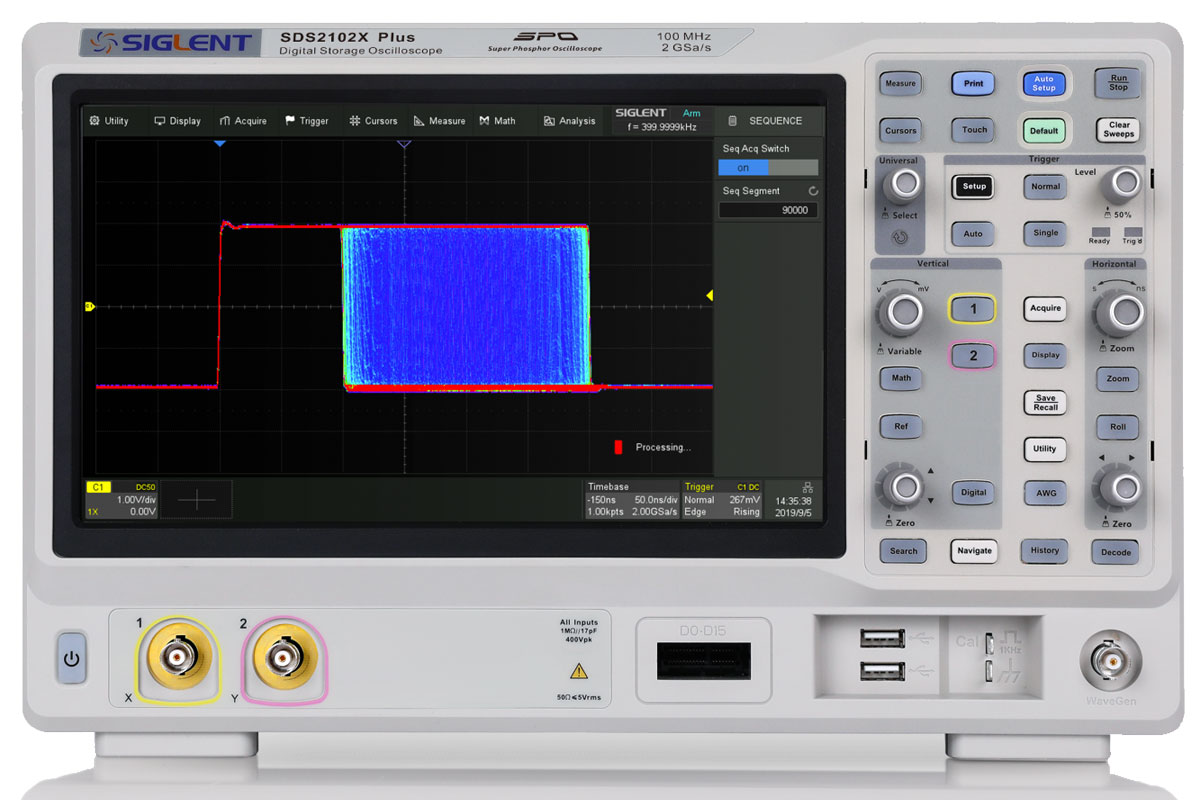Image resolution: width=1200 pixels, height=800 pixels.
Task: Open the Math menu on the screen's menu bar
Action: (x=497, y=121)
